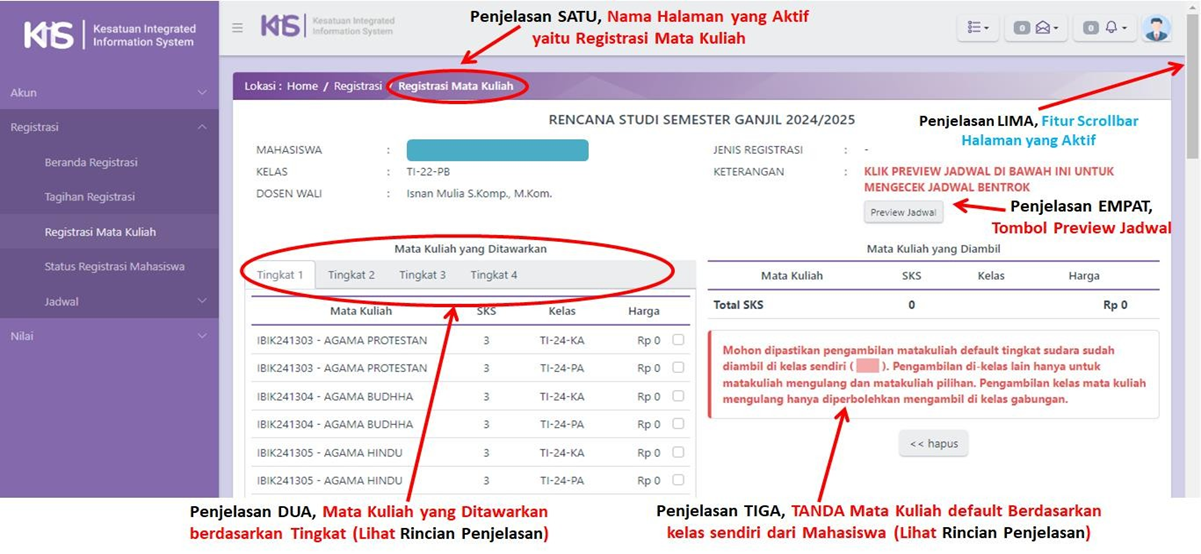Expand the Nilai sidebar section

[109, 336]
